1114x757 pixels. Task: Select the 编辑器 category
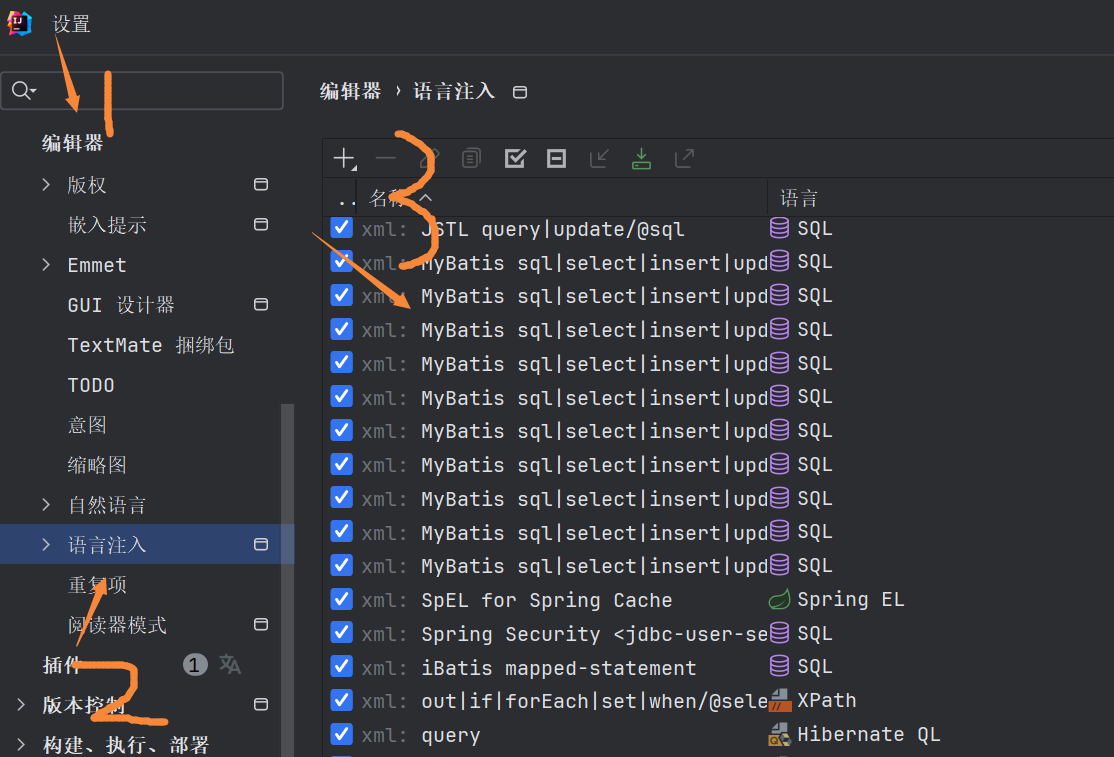(72, 143)
